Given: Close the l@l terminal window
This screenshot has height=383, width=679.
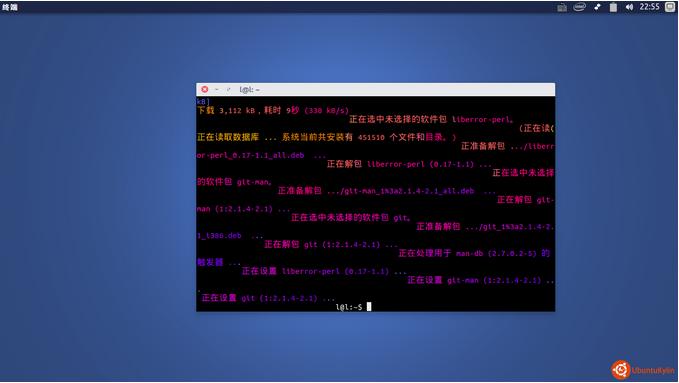Looking at the screenshot, I should [204, 89].
